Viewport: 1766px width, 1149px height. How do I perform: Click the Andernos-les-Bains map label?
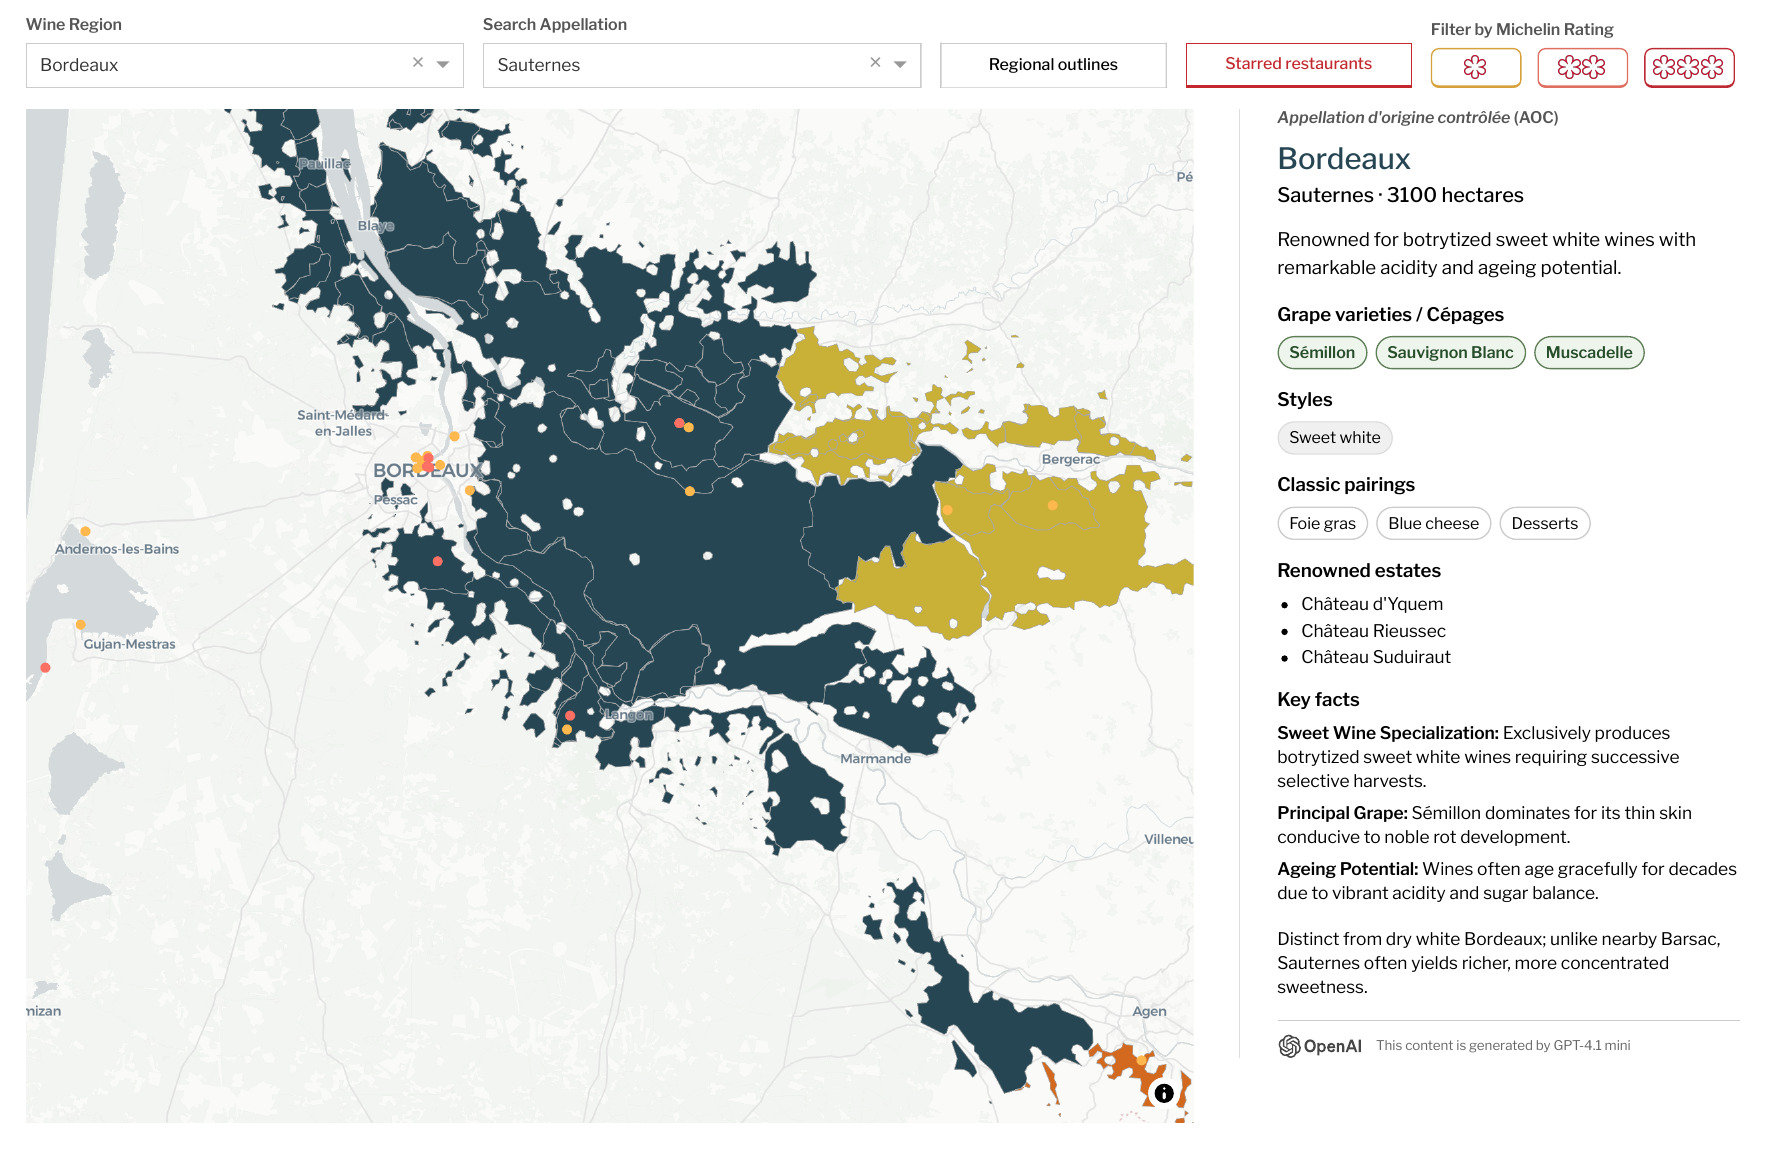(x=117, y=549)
